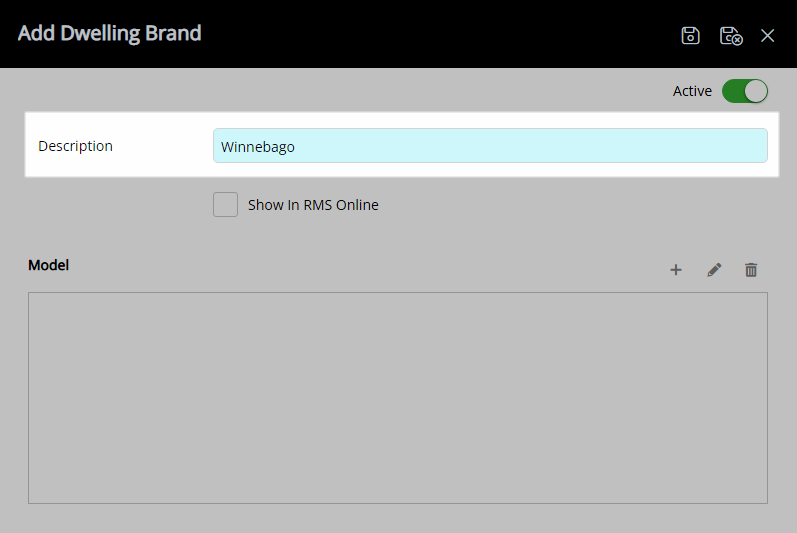
Task: Focus the Description input field
Action: (490, 146)
